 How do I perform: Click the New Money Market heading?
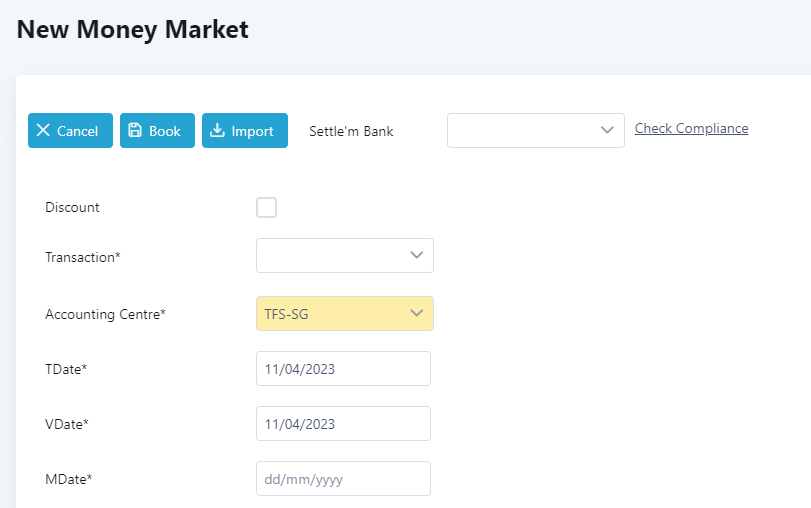point(132,29)
